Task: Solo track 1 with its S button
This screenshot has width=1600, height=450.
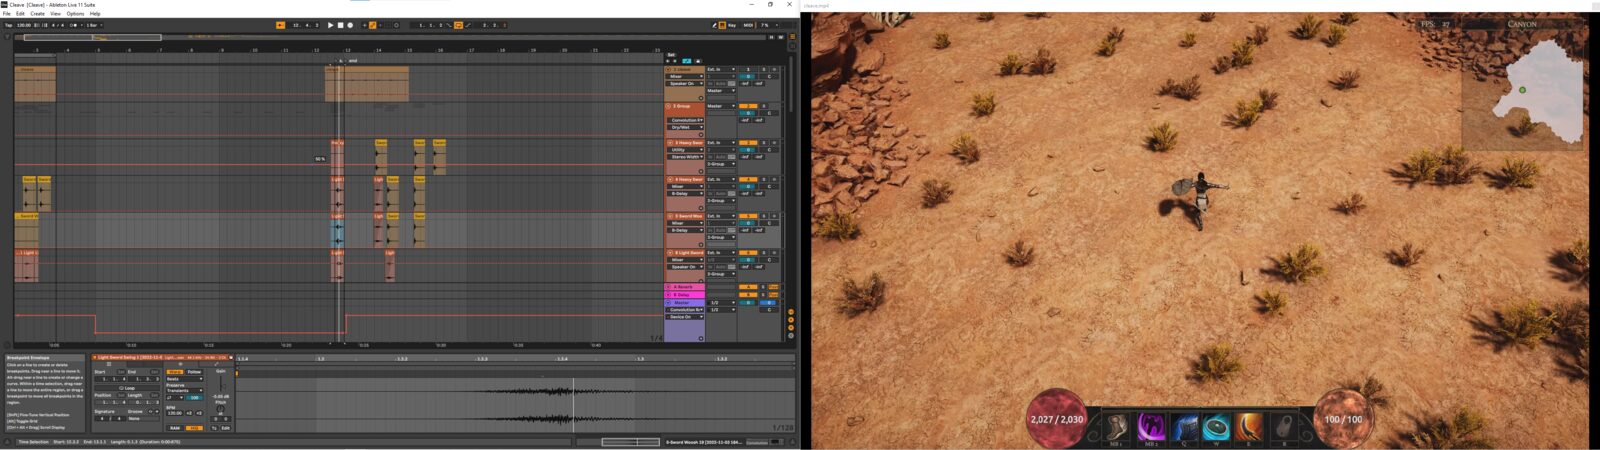Action: point(764,70)
